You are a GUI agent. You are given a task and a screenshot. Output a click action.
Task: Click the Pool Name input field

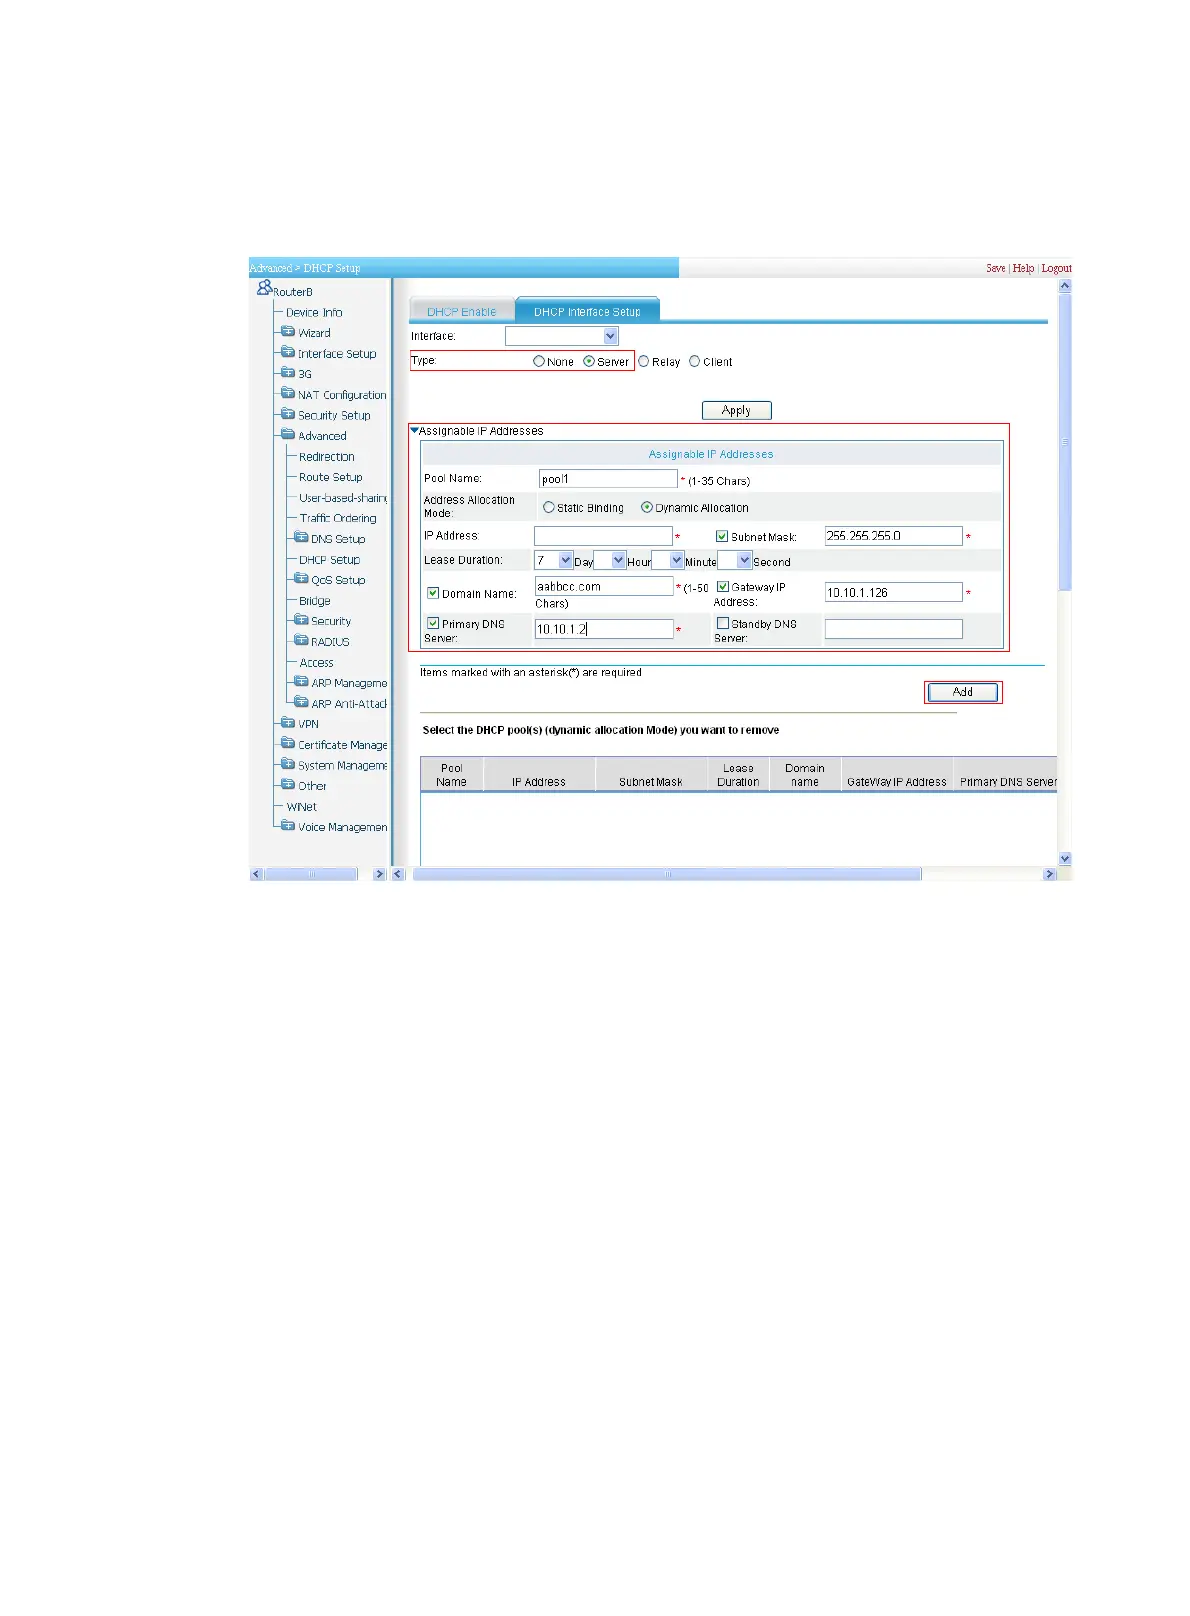(x=608, y=479)
